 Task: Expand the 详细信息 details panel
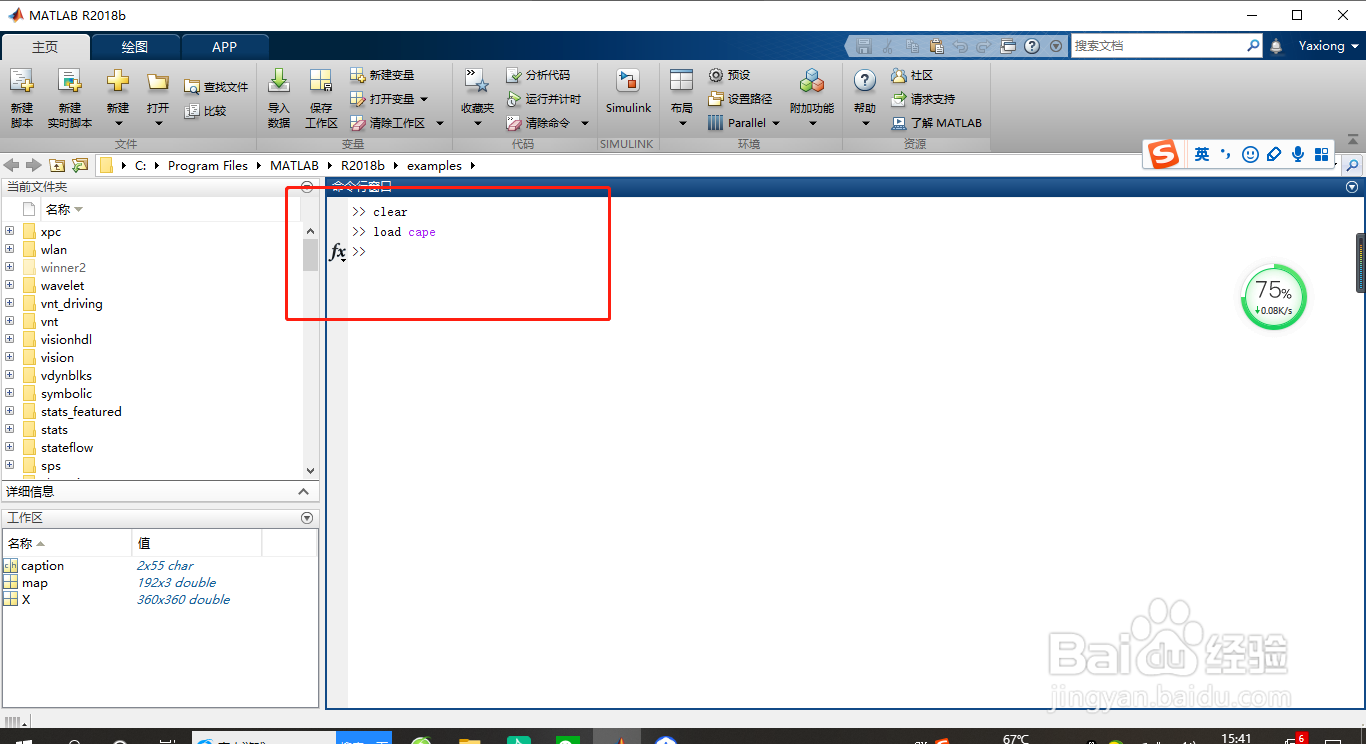point(304,491)
